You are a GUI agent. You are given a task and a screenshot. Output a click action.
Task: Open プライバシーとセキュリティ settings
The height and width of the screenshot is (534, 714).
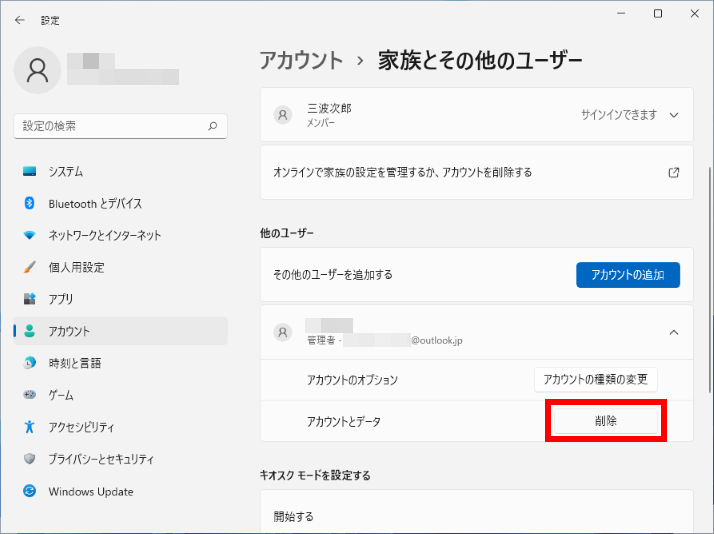(x=121, y=458)
